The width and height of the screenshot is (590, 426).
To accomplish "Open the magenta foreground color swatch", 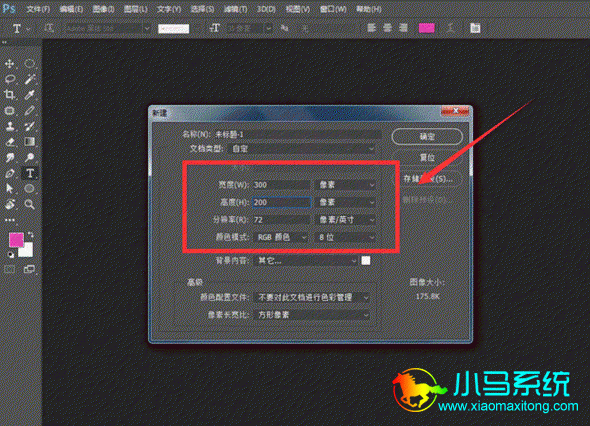I will (x=16, y=240).
